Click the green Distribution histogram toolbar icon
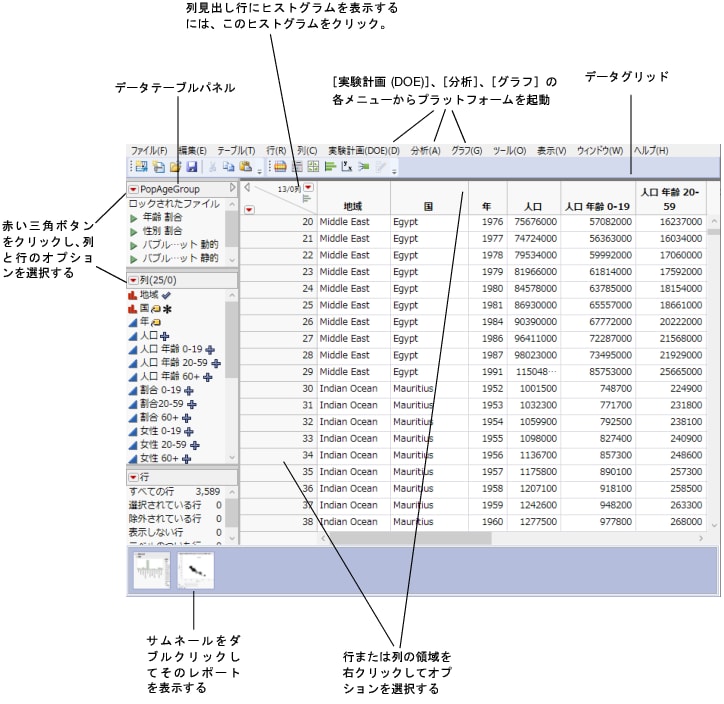The image size is (724, 704). [330, 167]
